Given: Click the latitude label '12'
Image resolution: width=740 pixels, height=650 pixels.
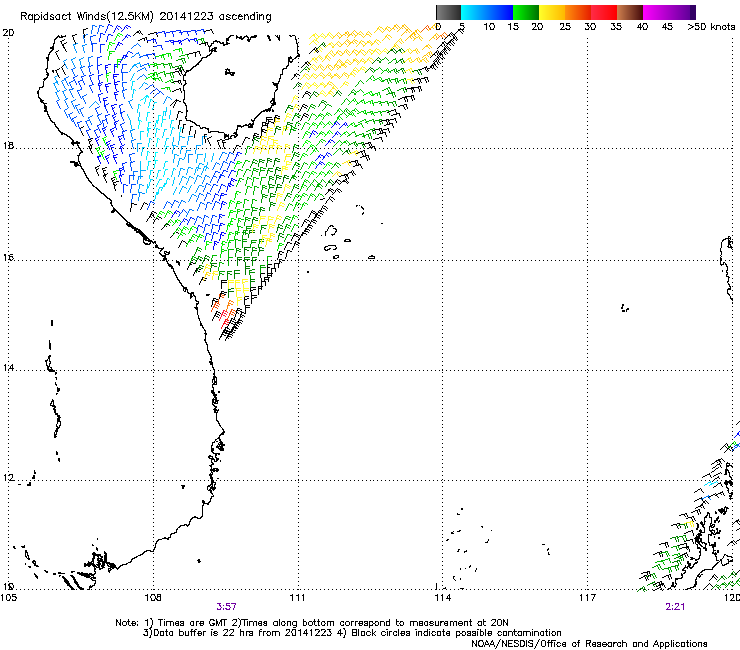Looking at the screenshot, I should point(8,478).
